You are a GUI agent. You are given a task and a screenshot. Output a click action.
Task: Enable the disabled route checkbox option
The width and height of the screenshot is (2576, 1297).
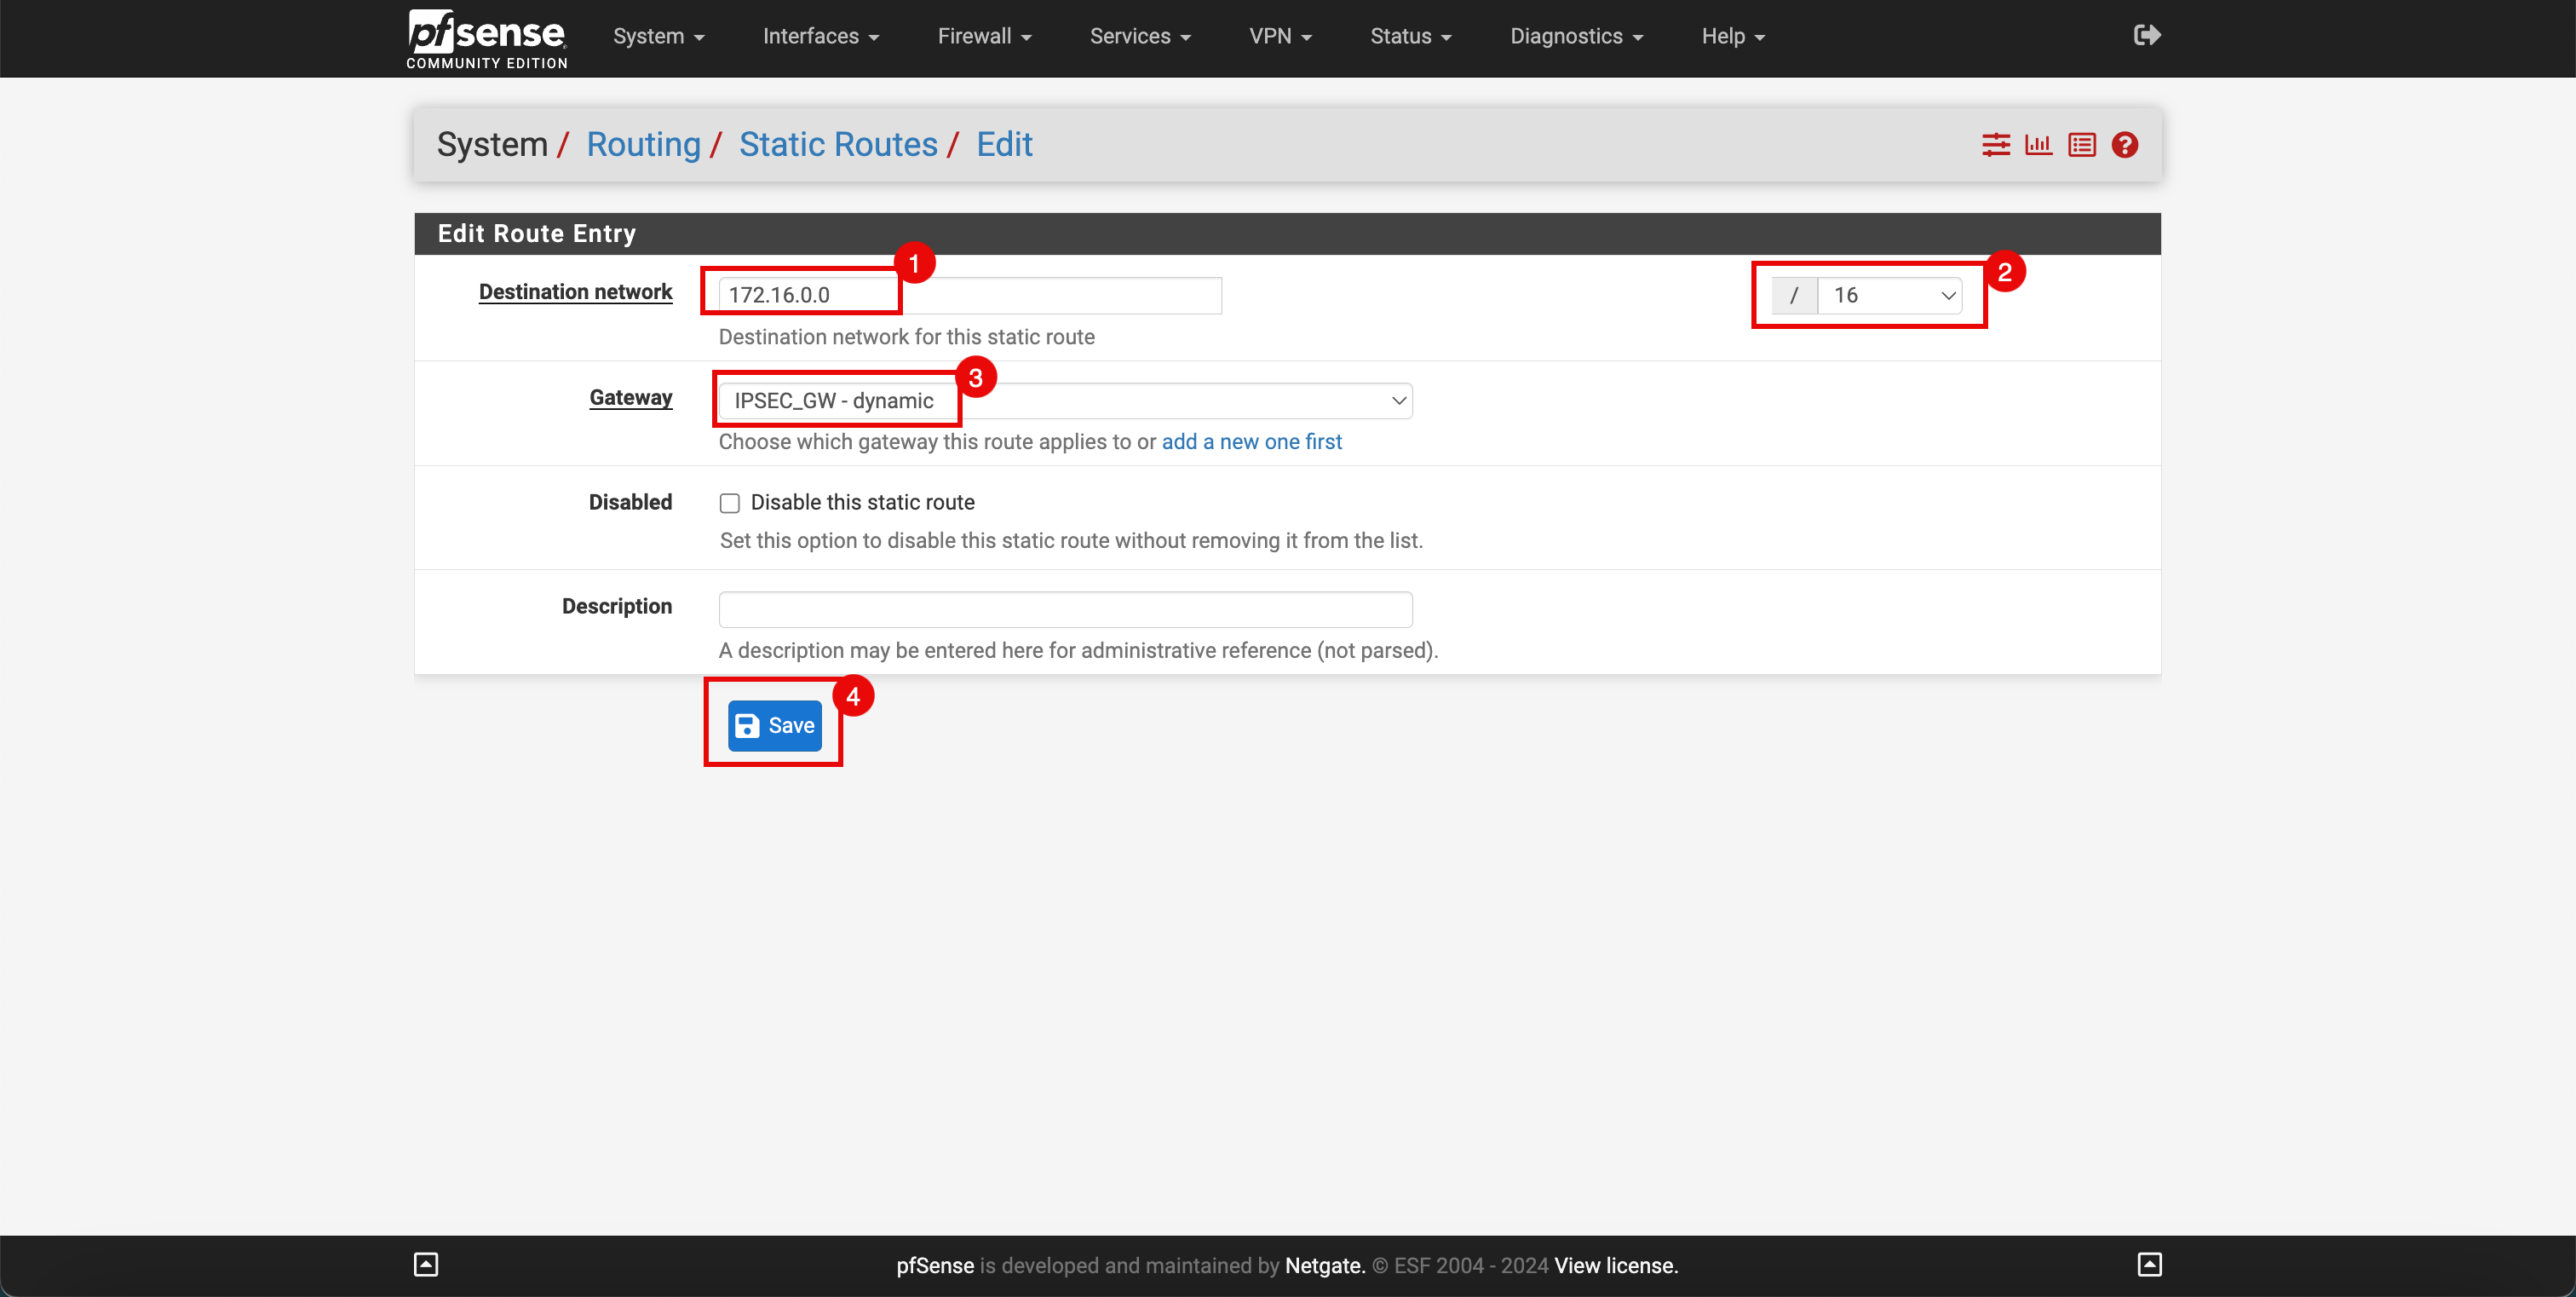729,501
